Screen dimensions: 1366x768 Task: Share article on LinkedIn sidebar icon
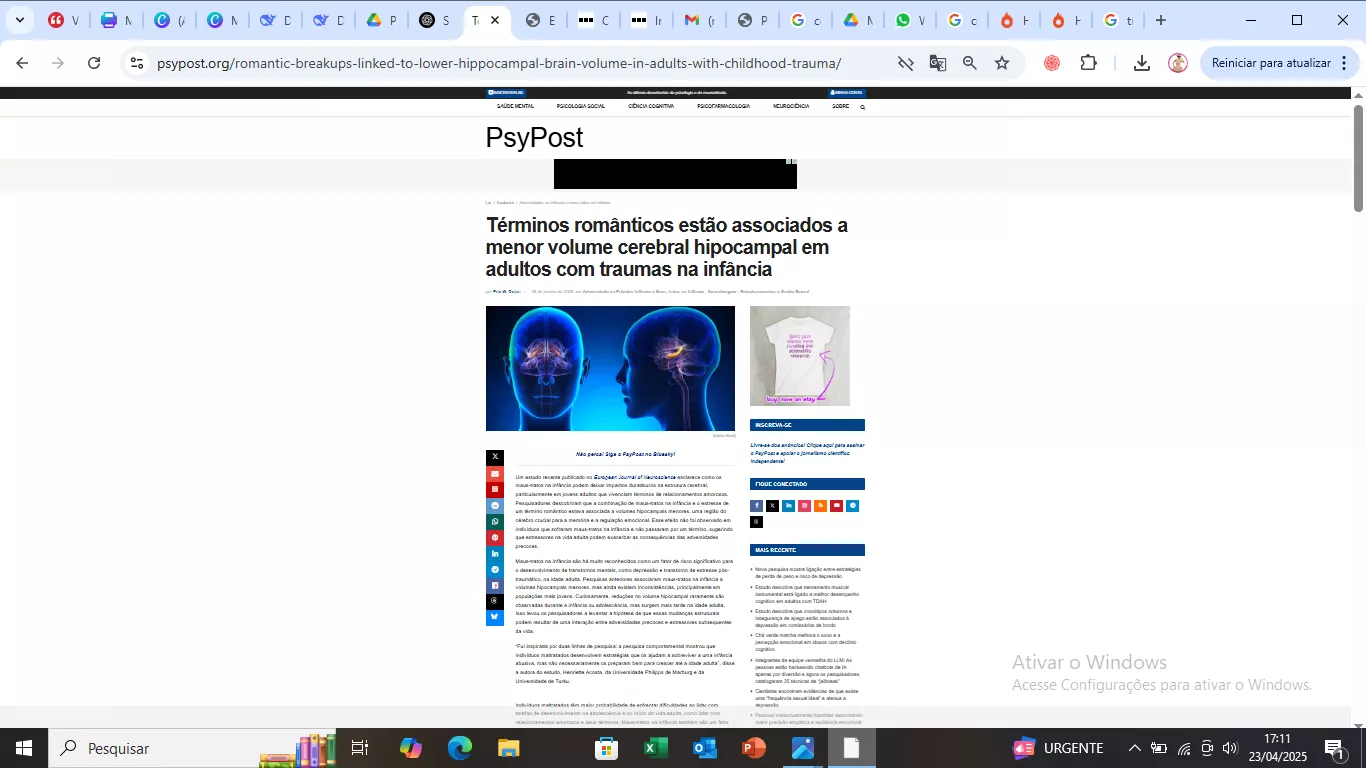tap(494, 553)
